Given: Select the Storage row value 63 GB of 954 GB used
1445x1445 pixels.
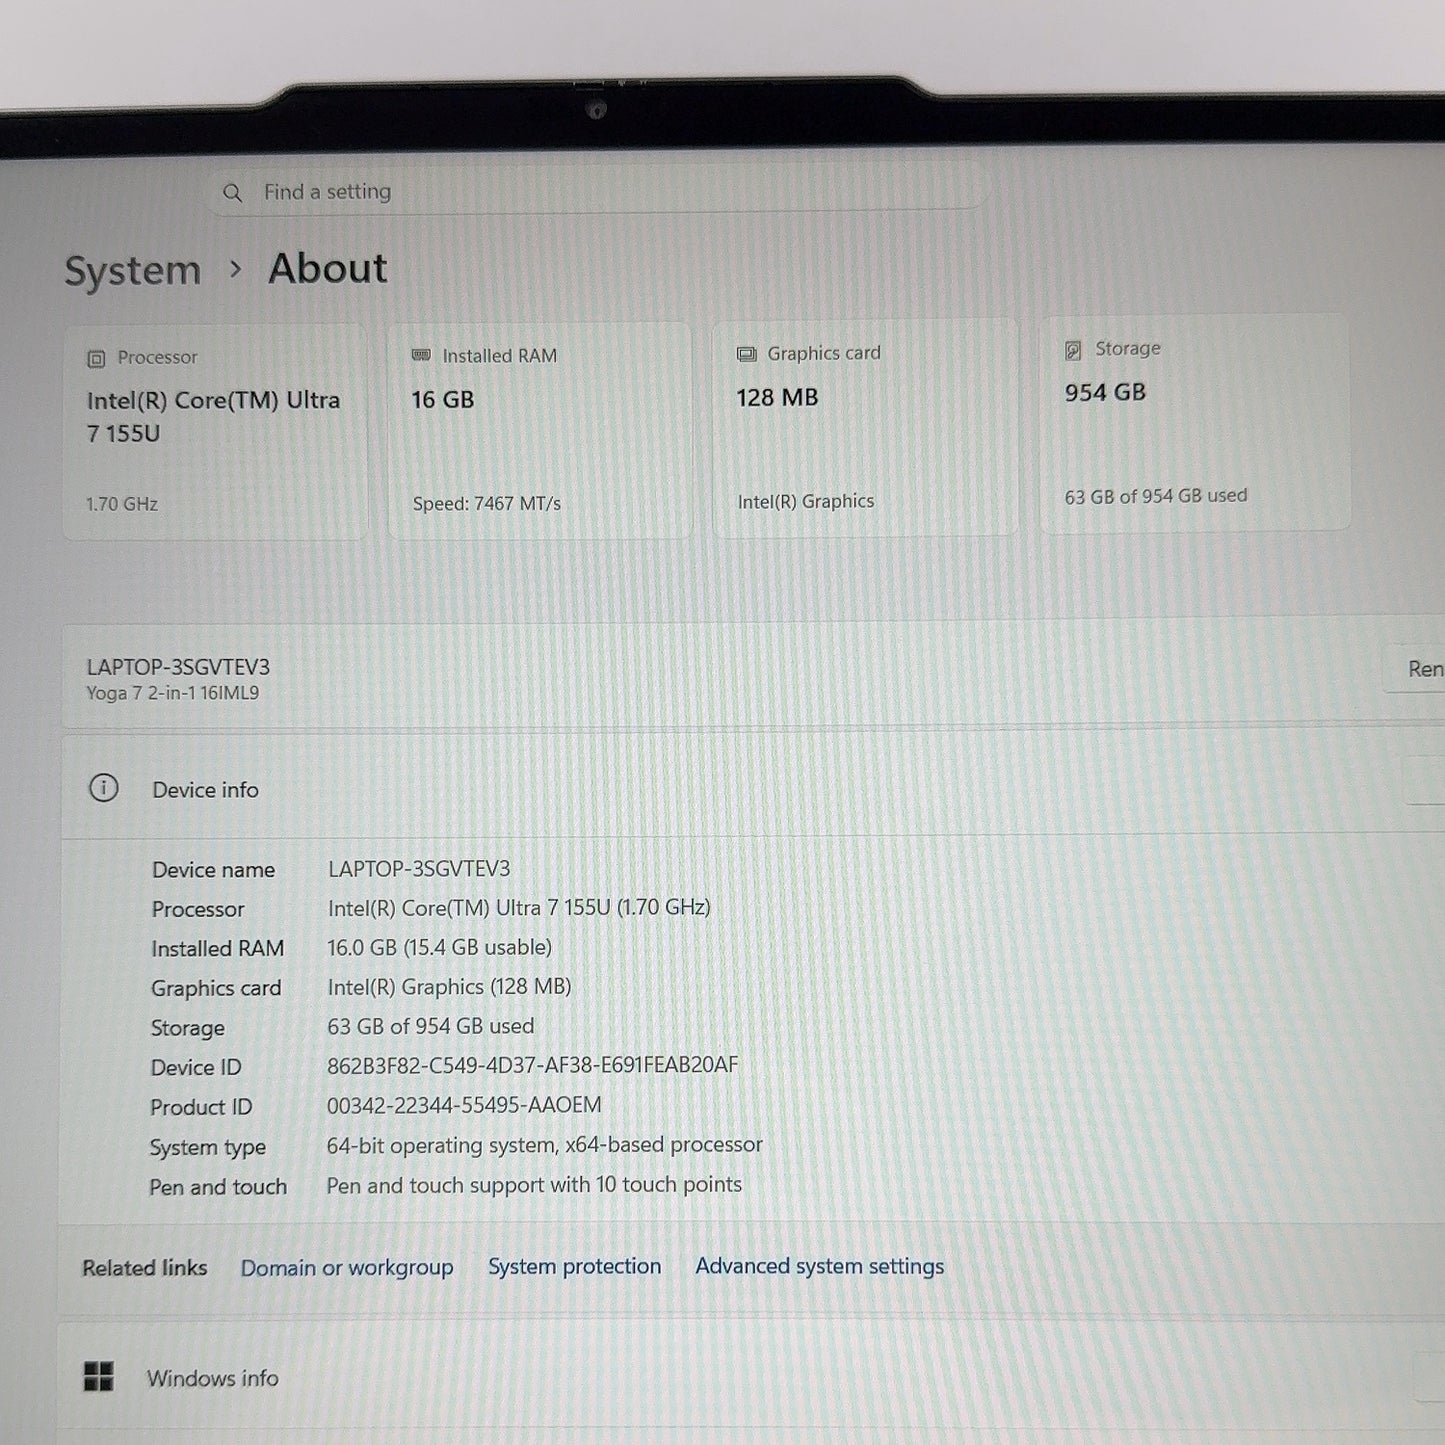Looking at the screenshot, I should pyautogui.click(x=430, y=1026).
